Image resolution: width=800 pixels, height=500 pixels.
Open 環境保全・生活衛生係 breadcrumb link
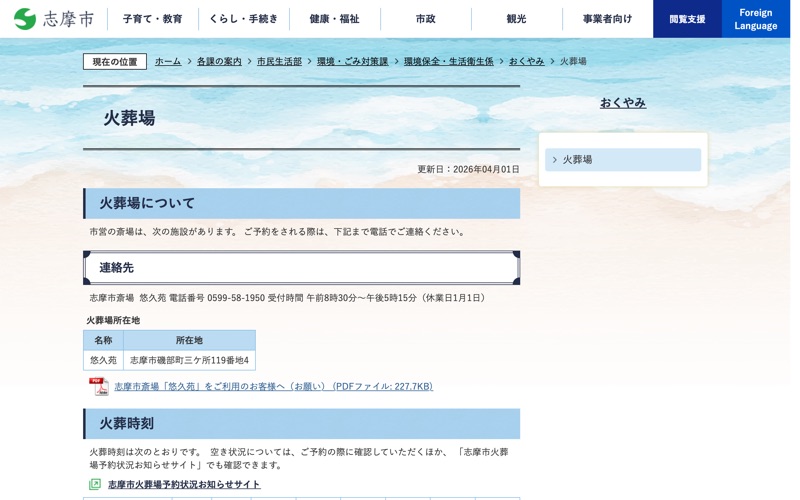click(x=448, y=61)
